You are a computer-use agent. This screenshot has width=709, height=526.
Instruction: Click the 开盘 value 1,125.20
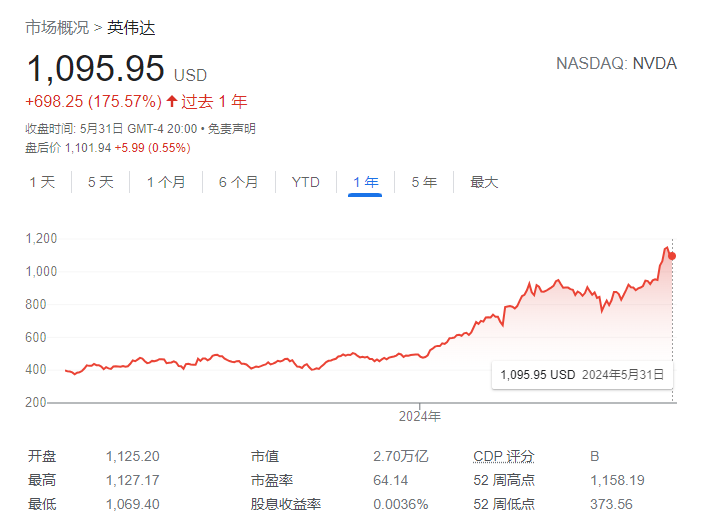click(x=132, y=456)
